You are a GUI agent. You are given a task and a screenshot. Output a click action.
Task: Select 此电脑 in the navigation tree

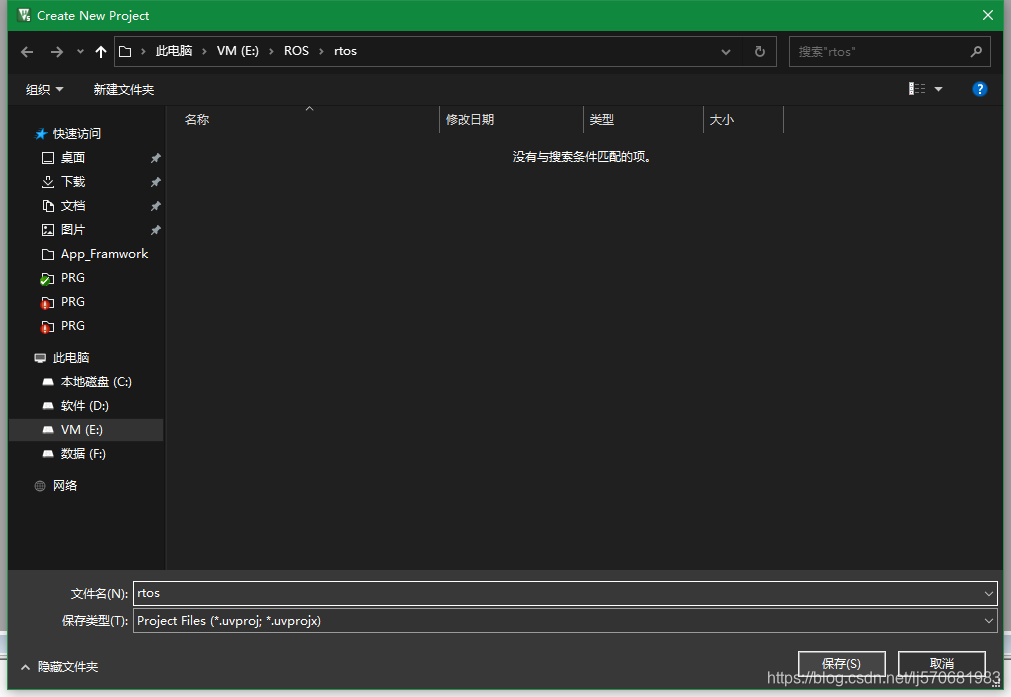pyautogui.click(x=71, y=358)
